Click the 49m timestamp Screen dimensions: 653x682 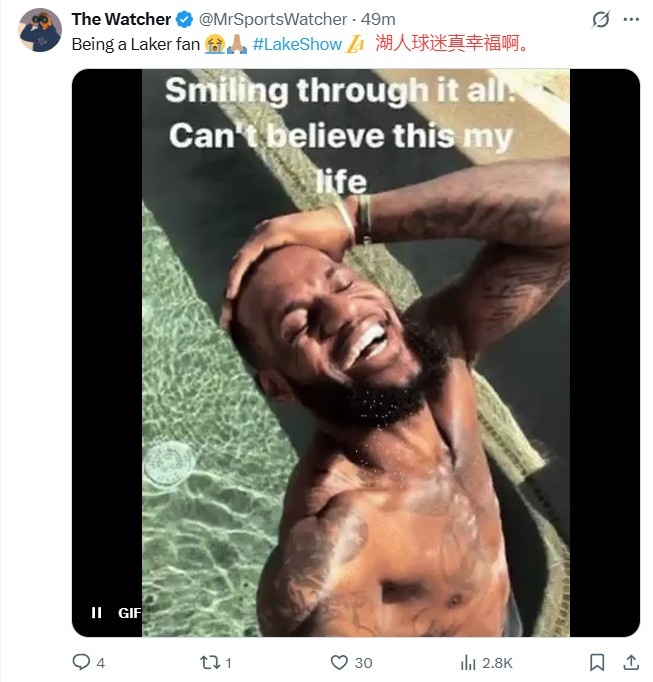[378, 19]
